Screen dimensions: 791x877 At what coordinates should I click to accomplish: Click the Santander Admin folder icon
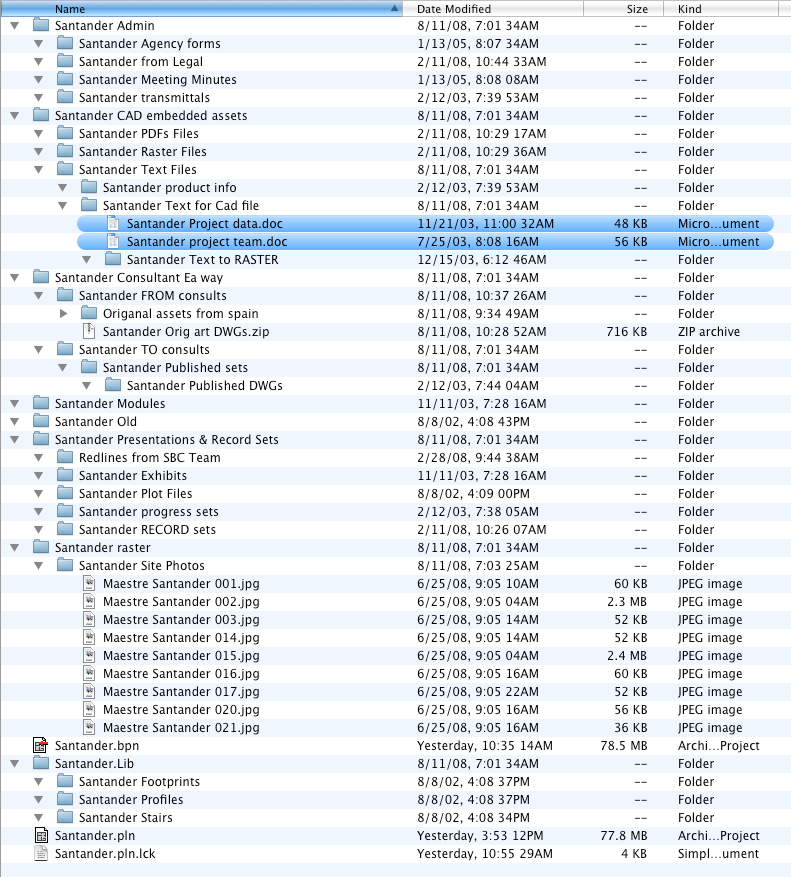(41, 25)
